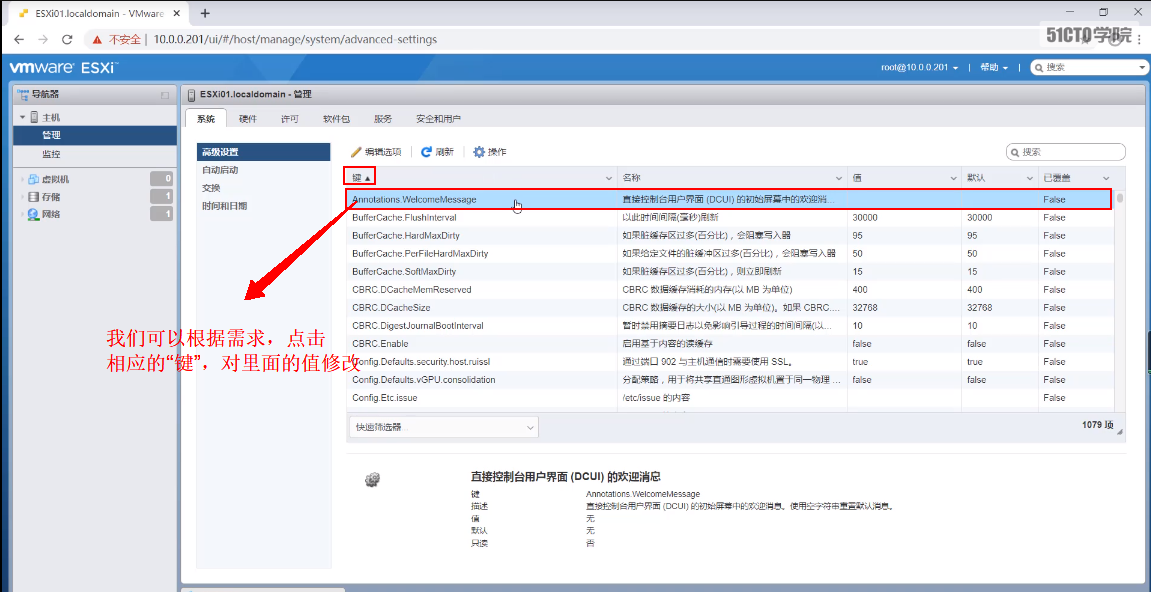Open the Key column dropdown arrow
The image size is (1151, 592).
[x=609, y=178]
